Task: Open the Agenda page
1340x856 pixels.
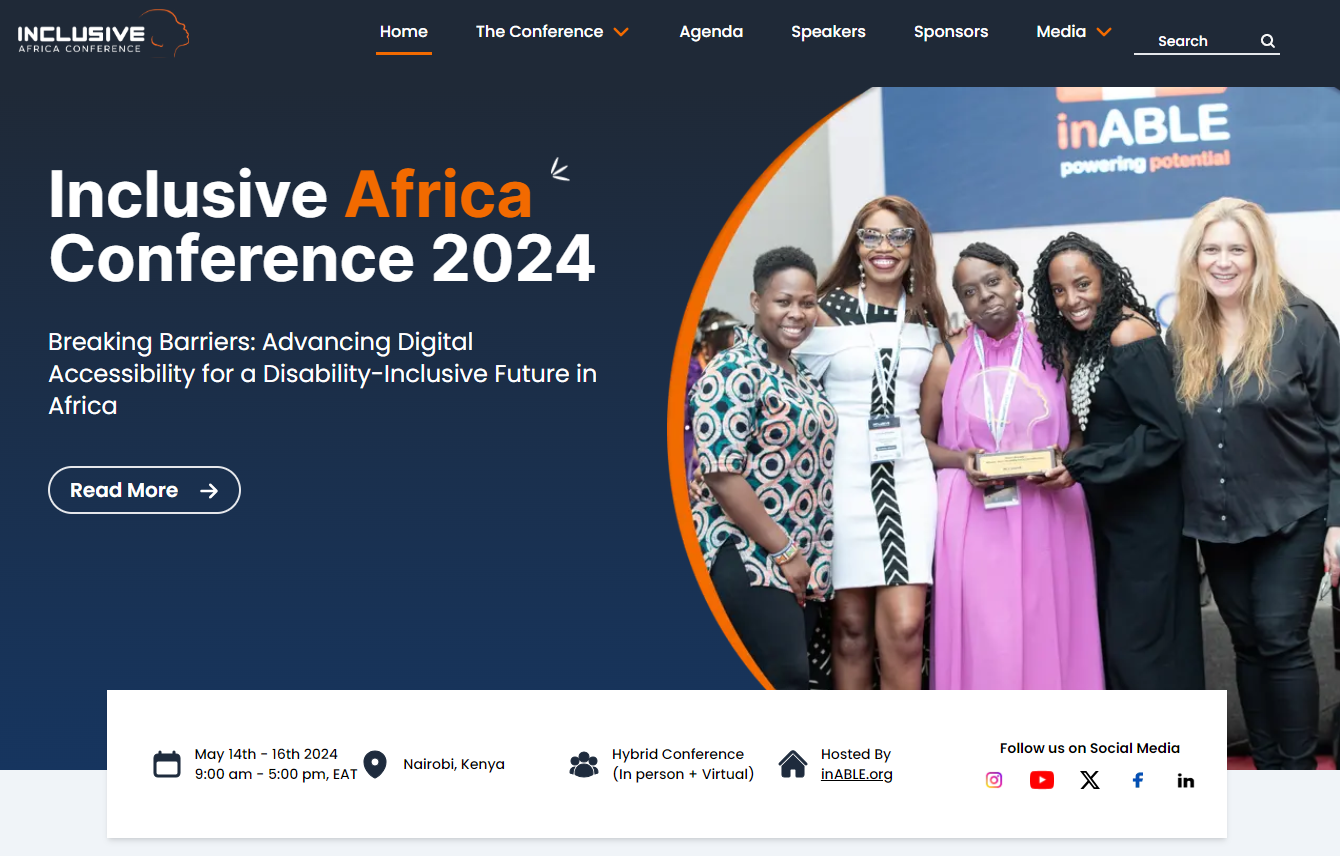Action: pyautogui.click(x=711, y=32)
